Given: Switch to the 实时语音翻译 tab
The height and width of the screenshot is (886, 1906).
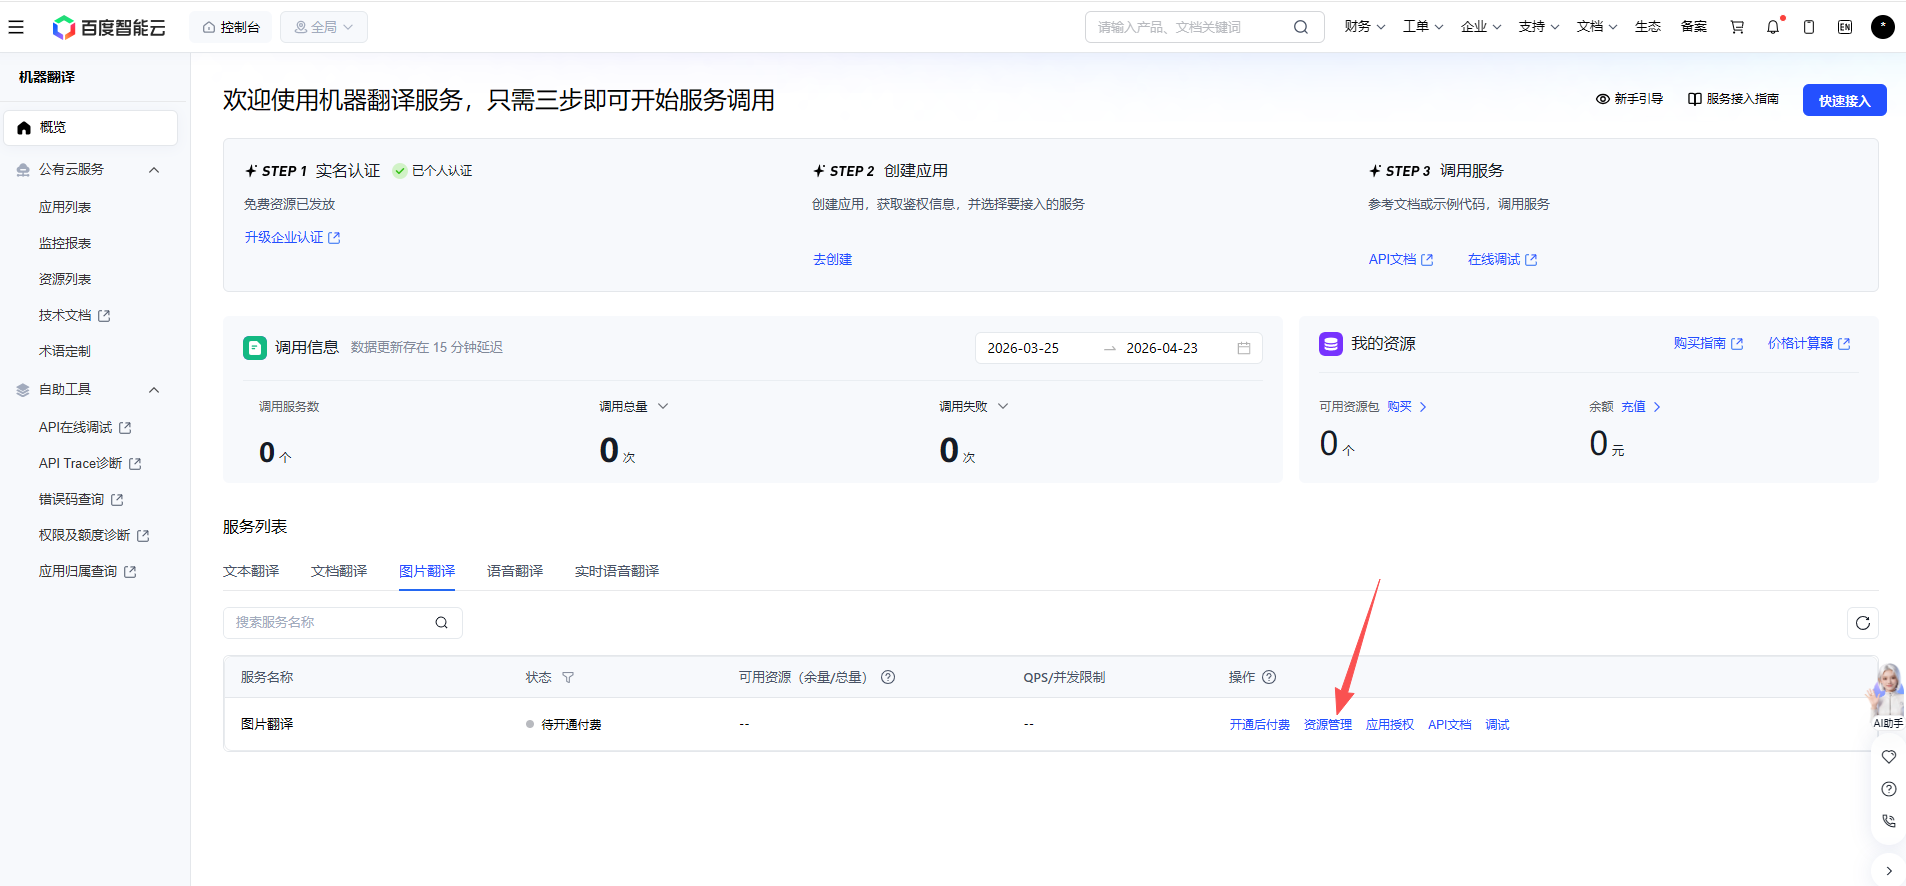Looking at the screenshot, I should tap(617, 571).
